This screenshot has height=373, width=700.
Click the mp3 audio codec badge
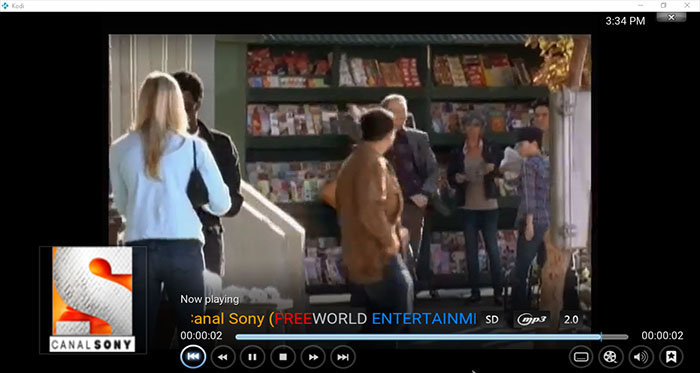pos(531,319)
